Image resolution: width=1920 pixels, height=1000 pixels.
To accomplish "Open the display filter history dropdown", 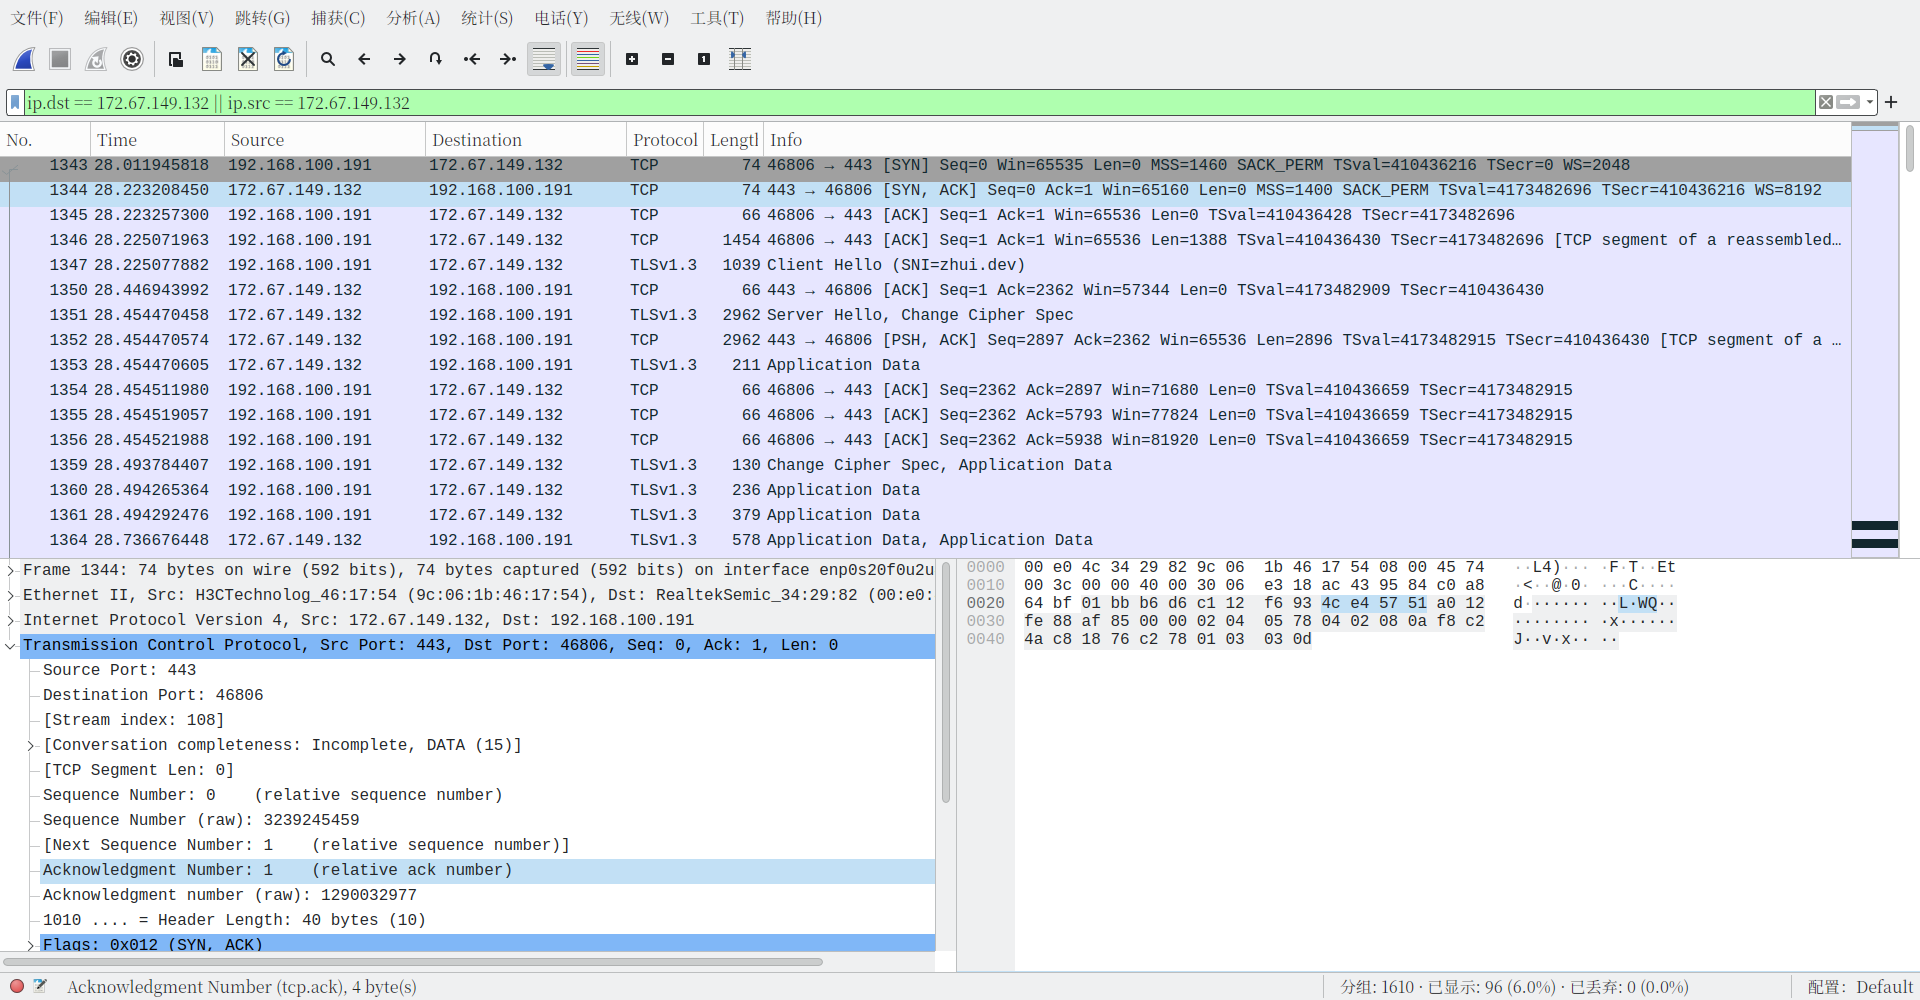I will point(1869,102).
